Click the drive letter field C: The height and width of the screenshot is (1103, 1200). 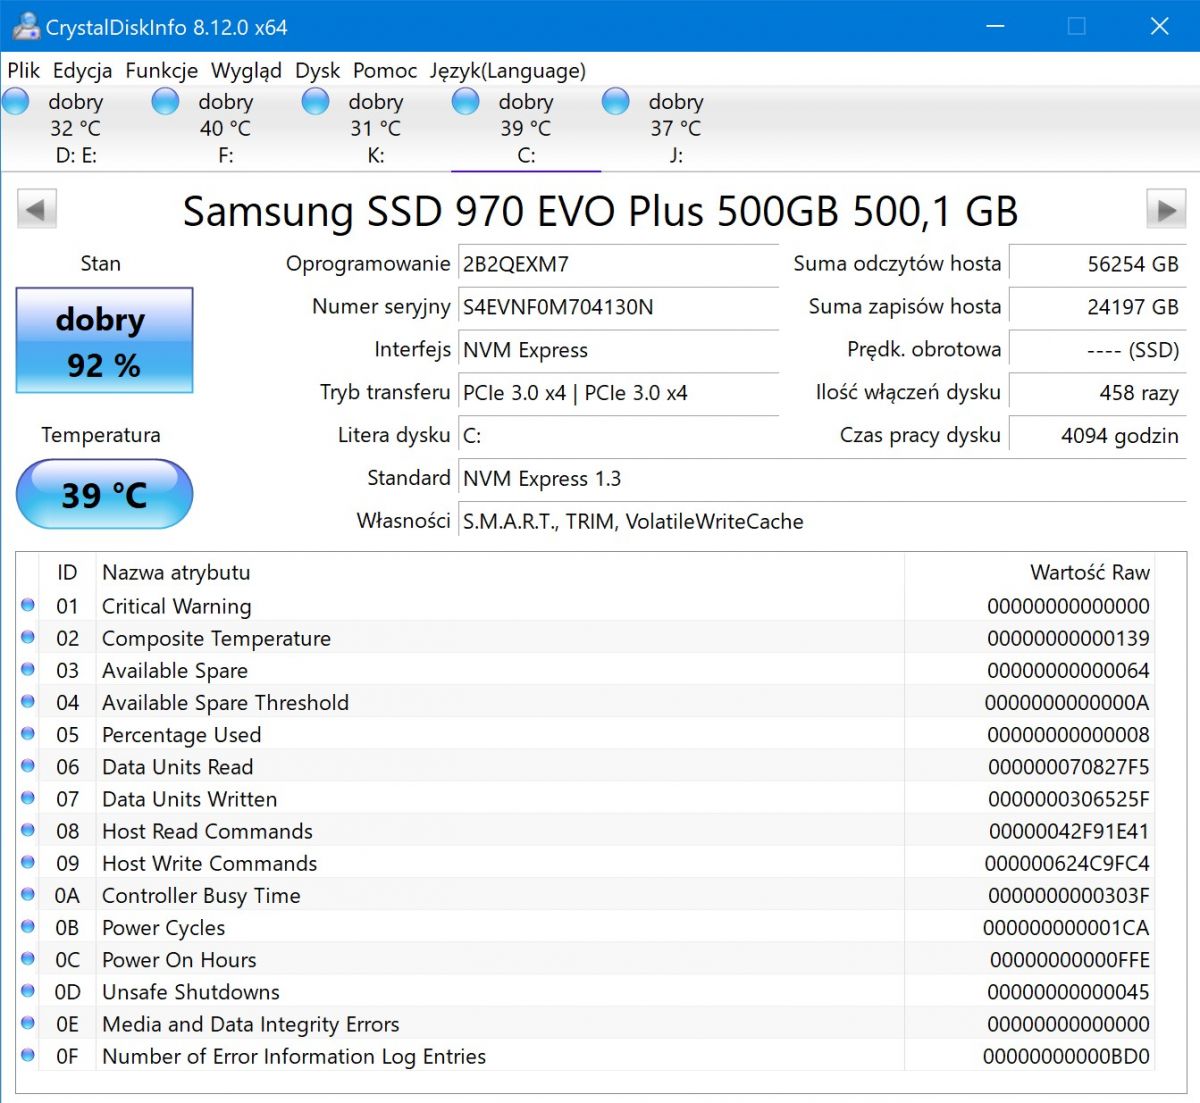click(618, 436)
